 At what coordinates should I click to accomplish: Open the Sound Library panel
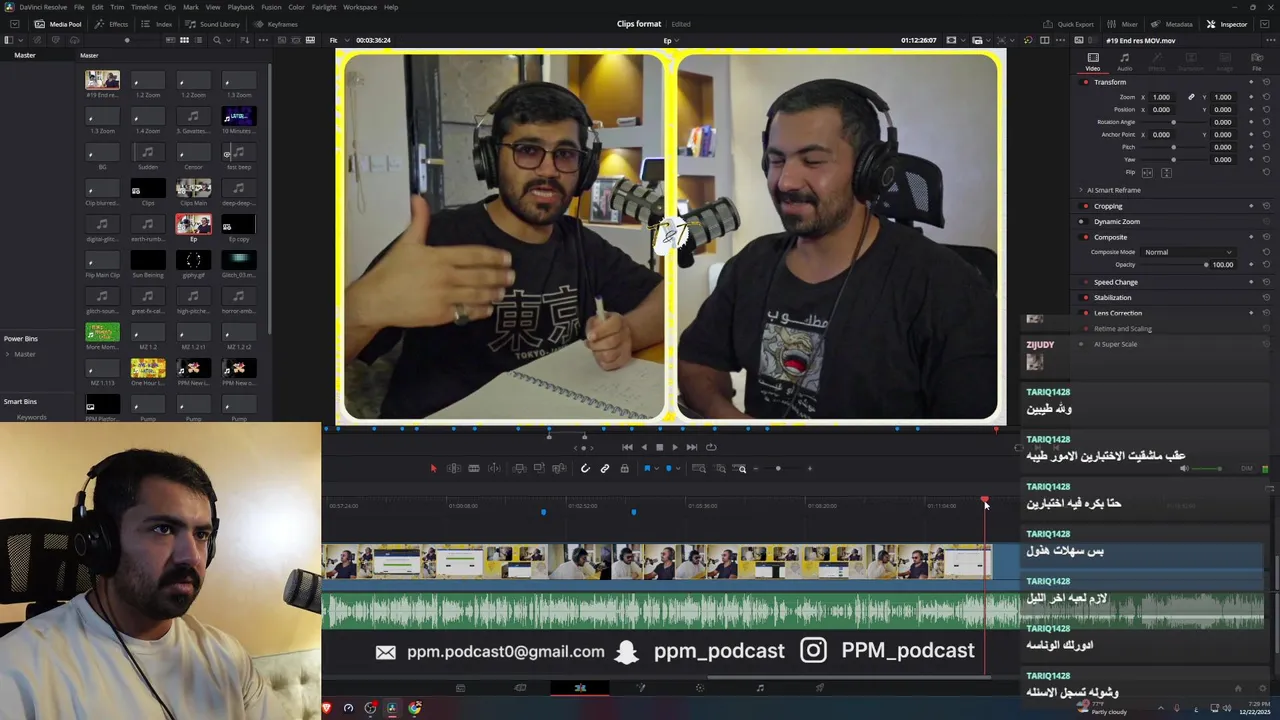(x=213, y=24)
